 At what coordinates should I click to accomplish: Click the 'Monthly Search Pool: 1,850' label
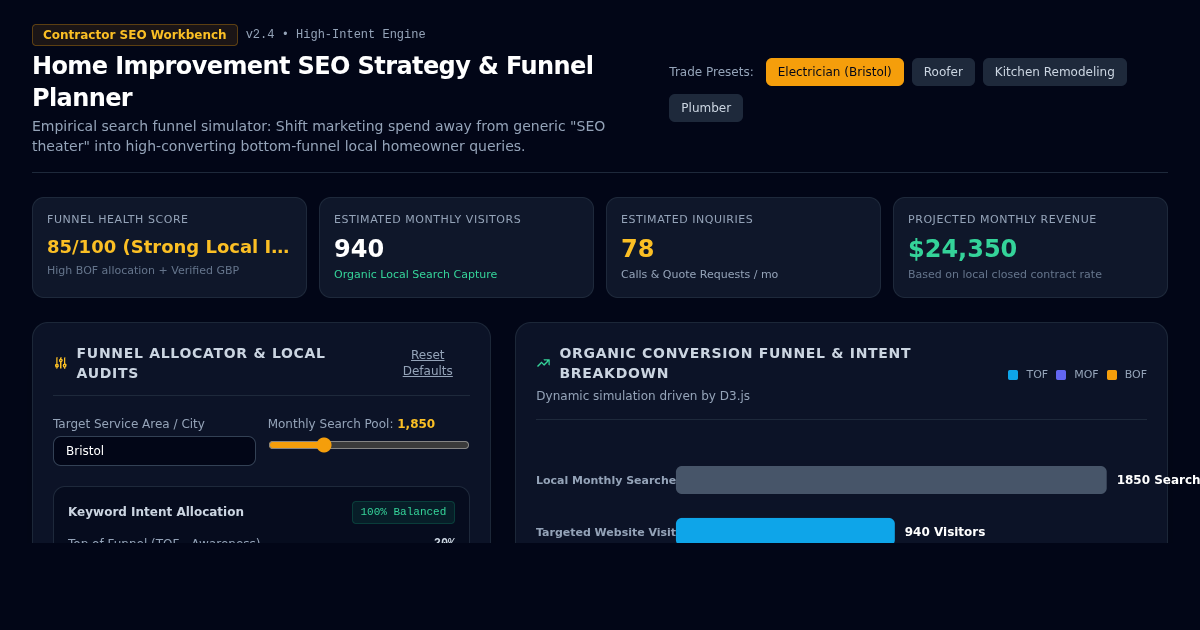click(351, 424)
